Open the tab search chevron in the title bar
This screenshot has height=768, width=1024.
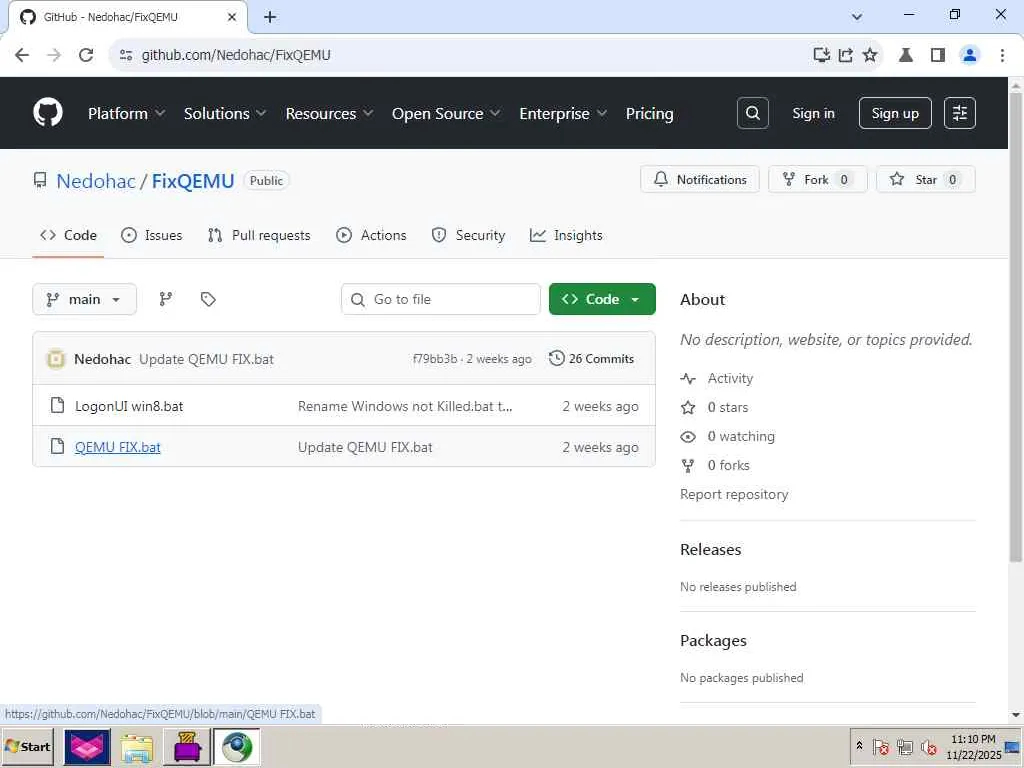[x=857, y=17]
